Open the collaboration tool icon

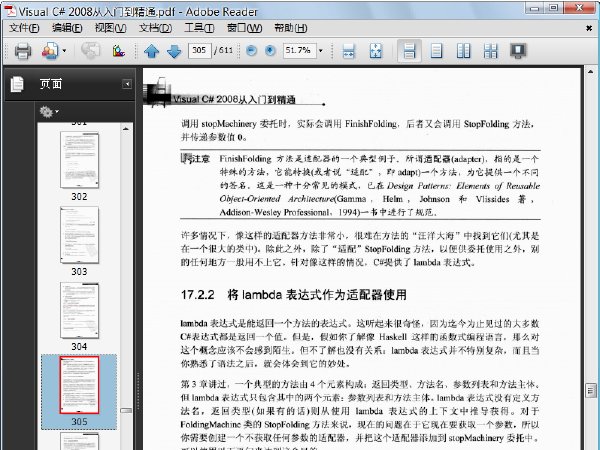(x=51, y=51)
